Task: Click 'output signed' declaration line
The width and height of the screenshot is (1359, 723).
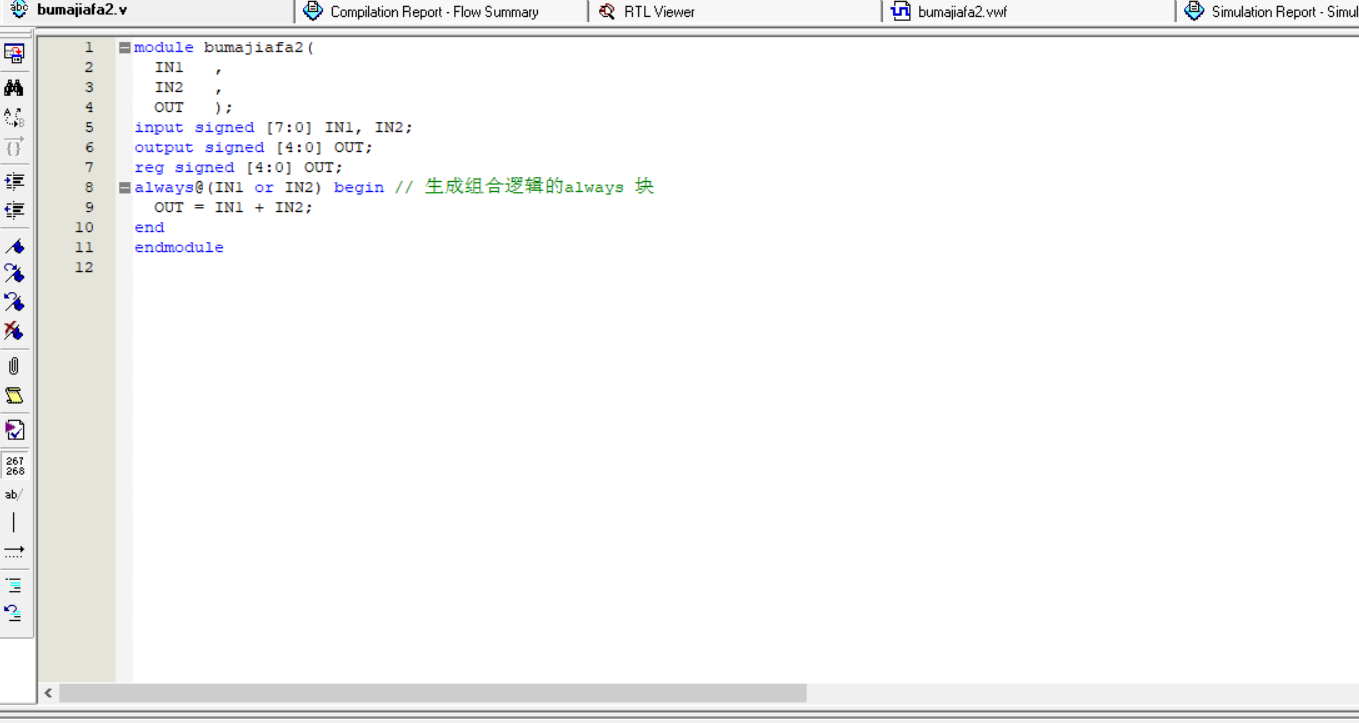Action: [x=253, y=147]
